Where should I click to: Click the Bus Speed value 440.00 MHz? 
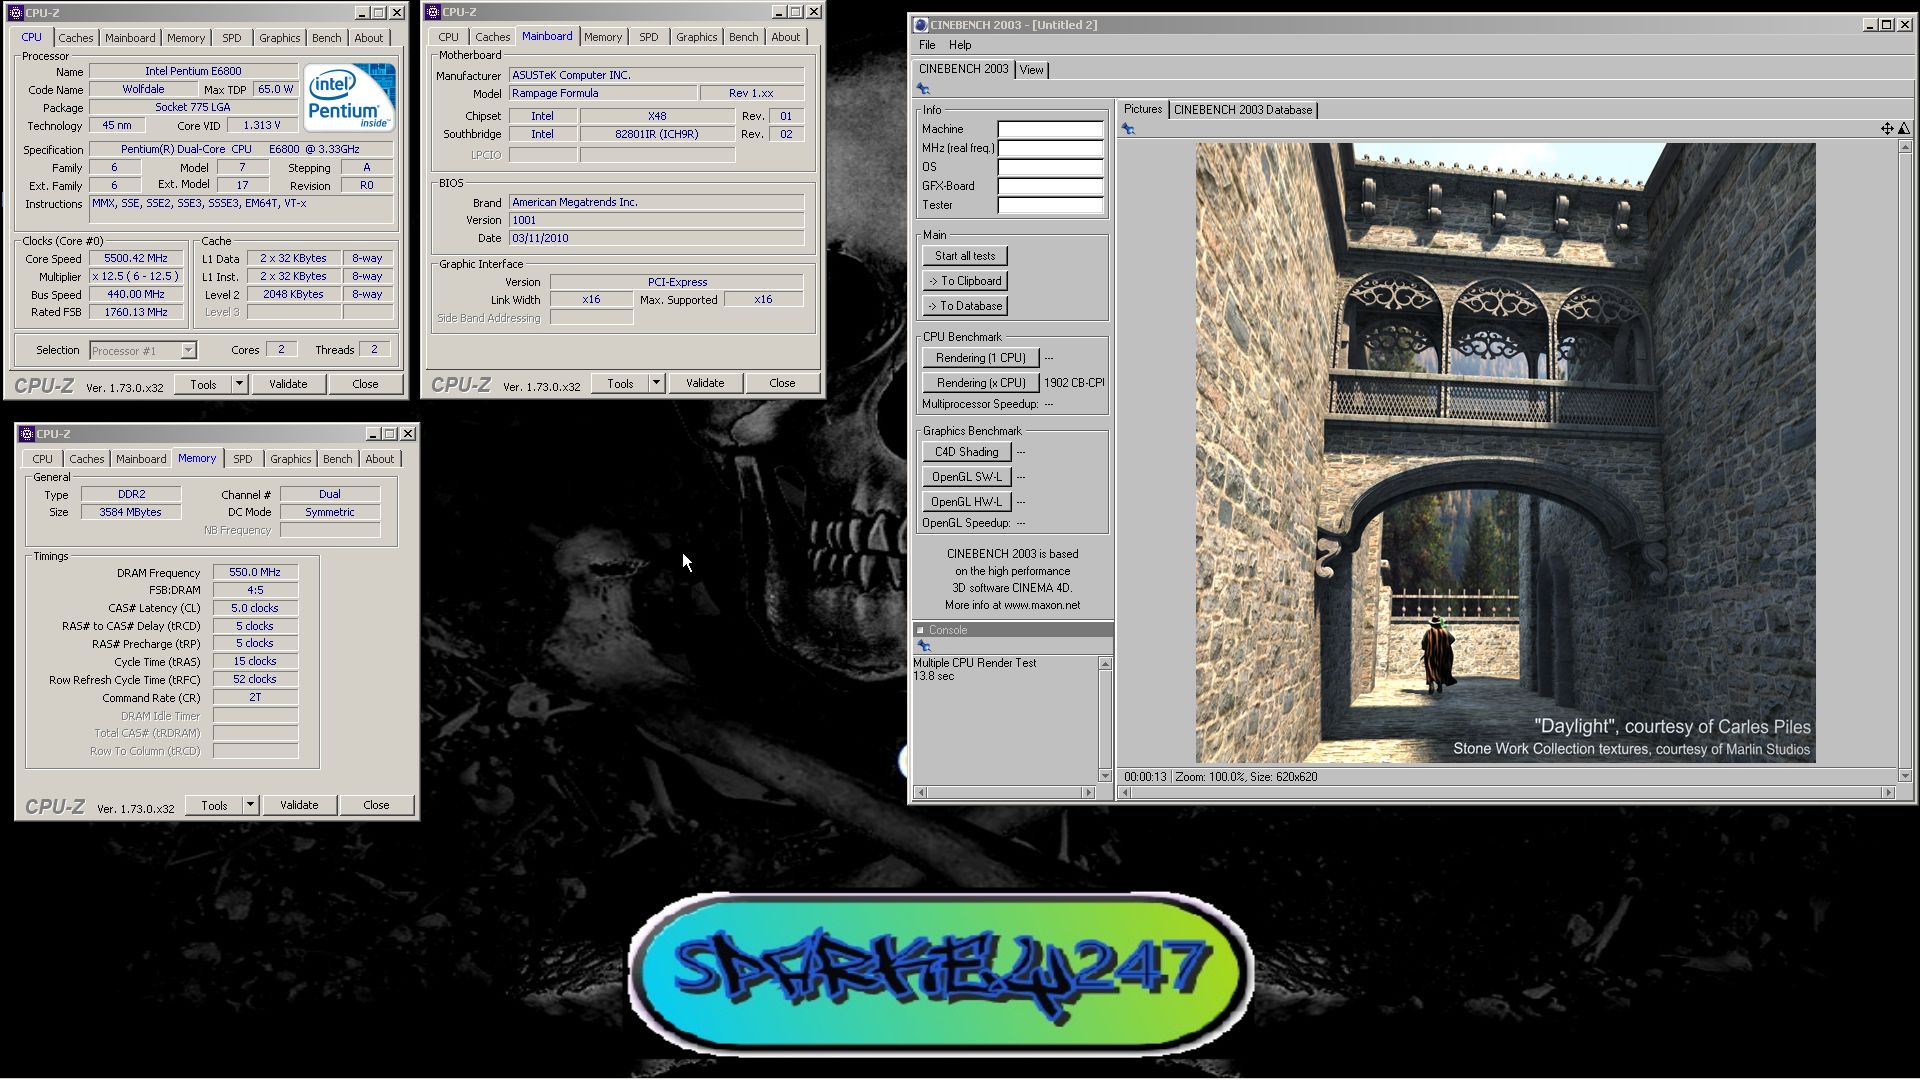pos(136,294)
